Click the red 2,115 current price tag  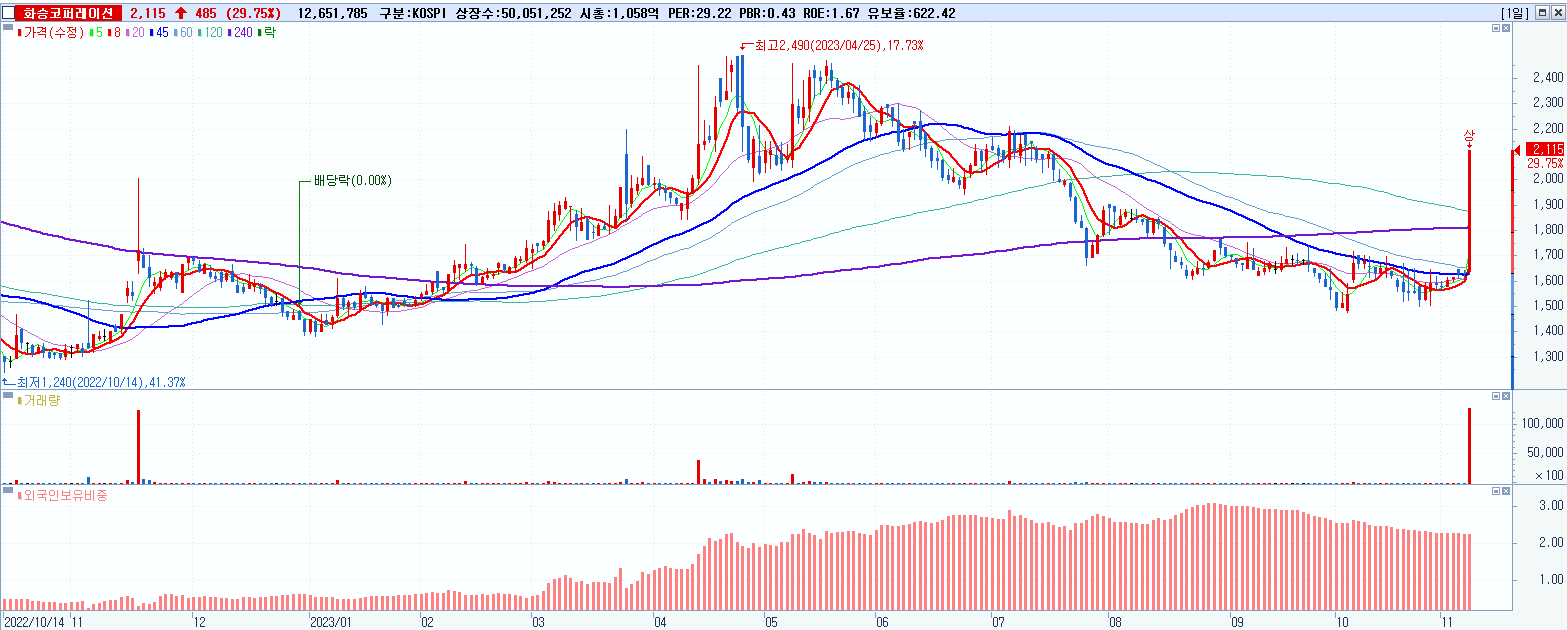click(1545, 149)
